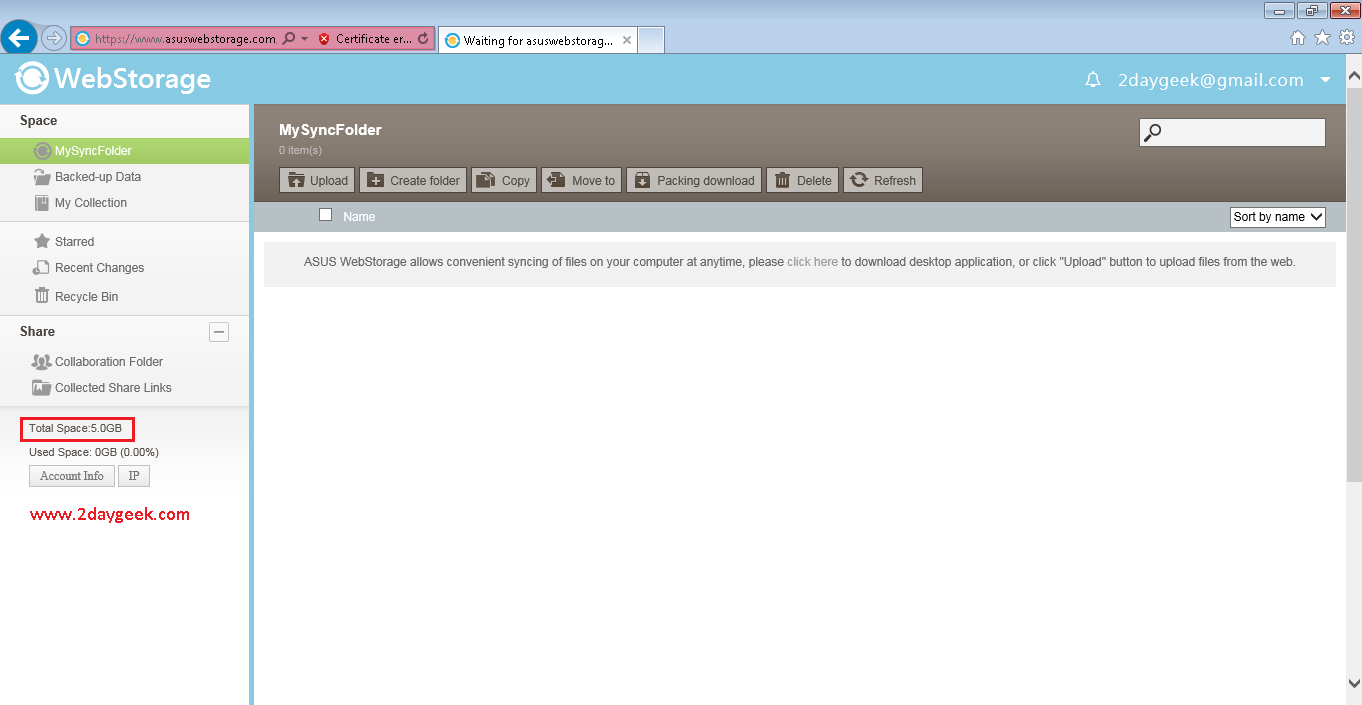1362x705 pixels.
Task: Click the browser address bar URL
Action: pos(185,39)
